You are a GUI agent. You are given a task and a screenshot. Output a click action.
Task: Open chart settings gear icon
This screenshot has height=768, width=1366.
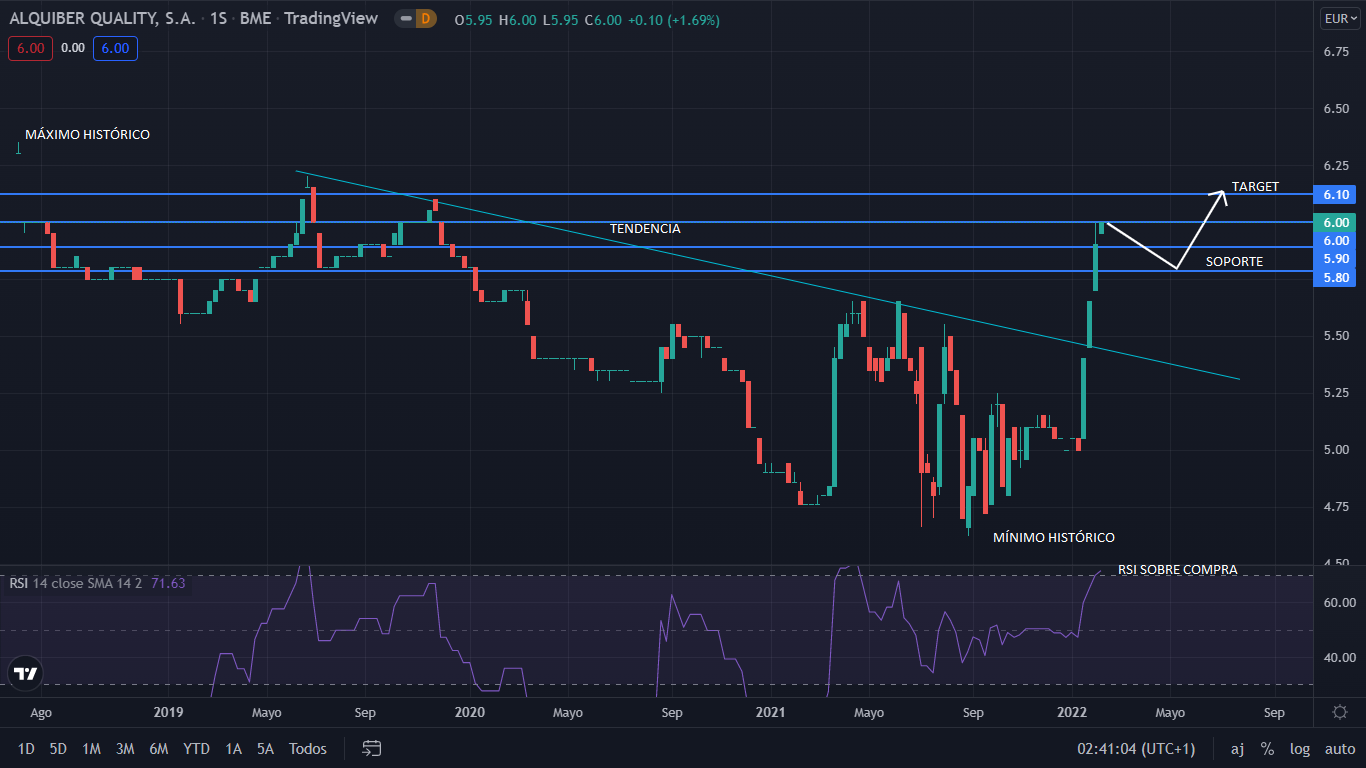[x=1340, y=712]
